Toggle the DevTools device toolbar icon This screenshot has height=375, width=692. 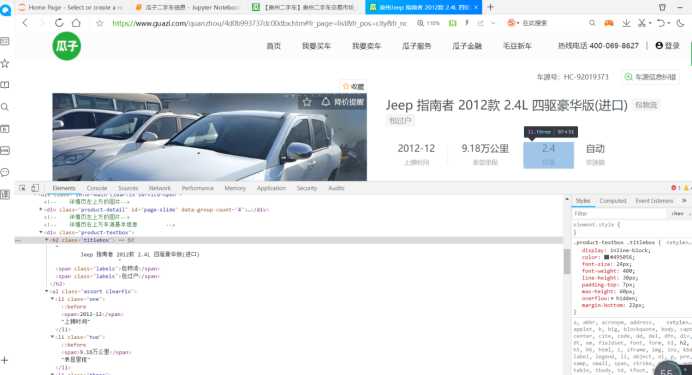35,188
